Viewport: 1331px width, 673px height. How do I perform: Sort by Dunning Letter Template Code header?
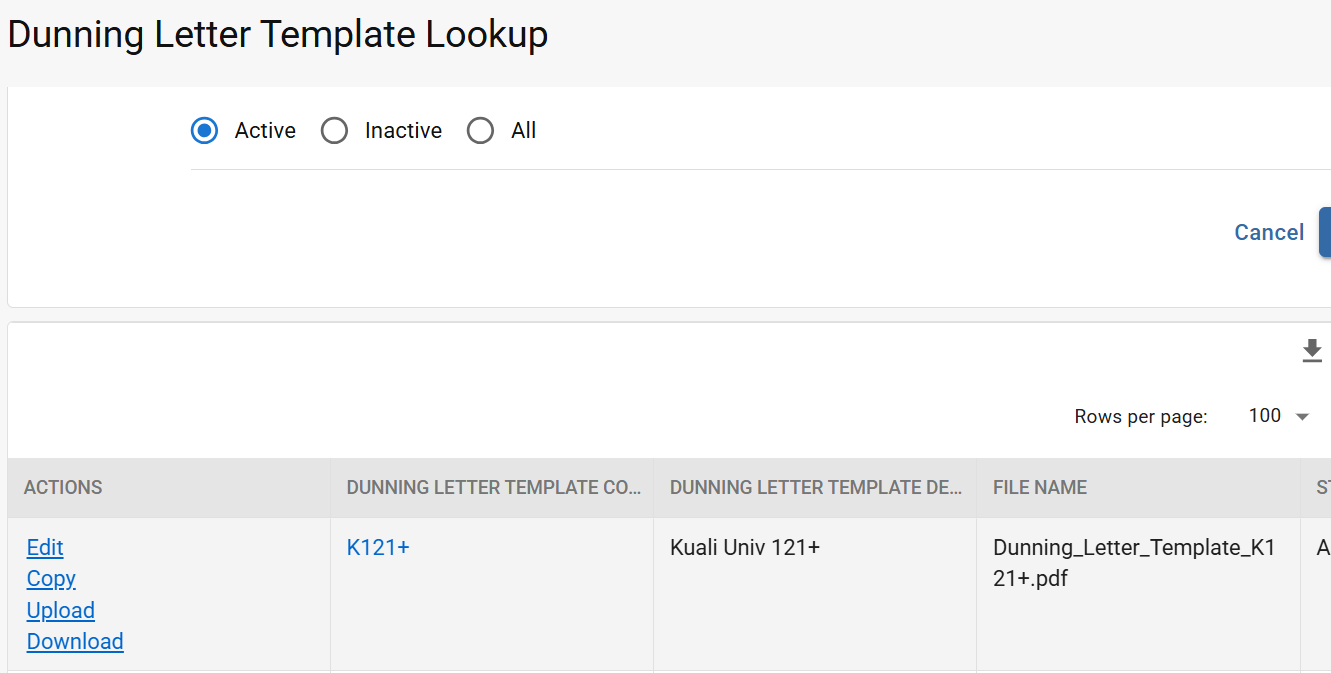pos(494,487)
